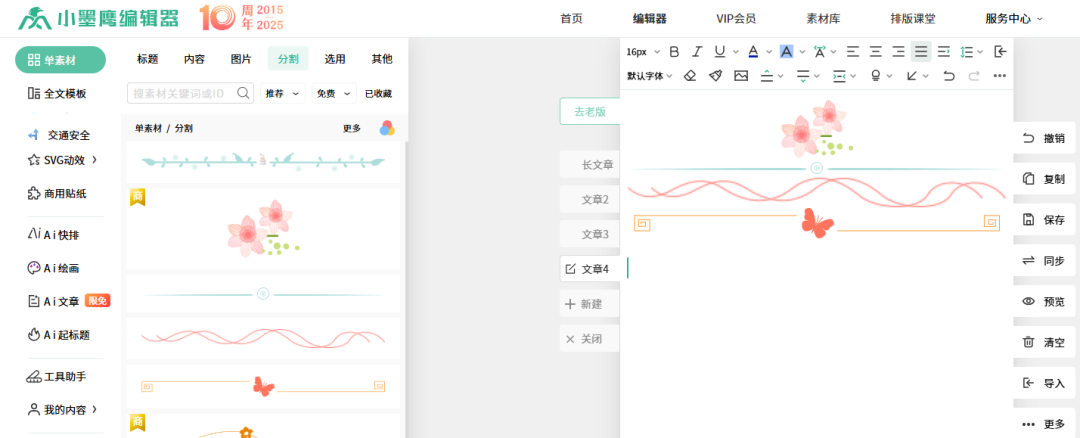The image size is (1080, 438).
Task: Insert image using the toolbar picture icon
Action: 740,76
